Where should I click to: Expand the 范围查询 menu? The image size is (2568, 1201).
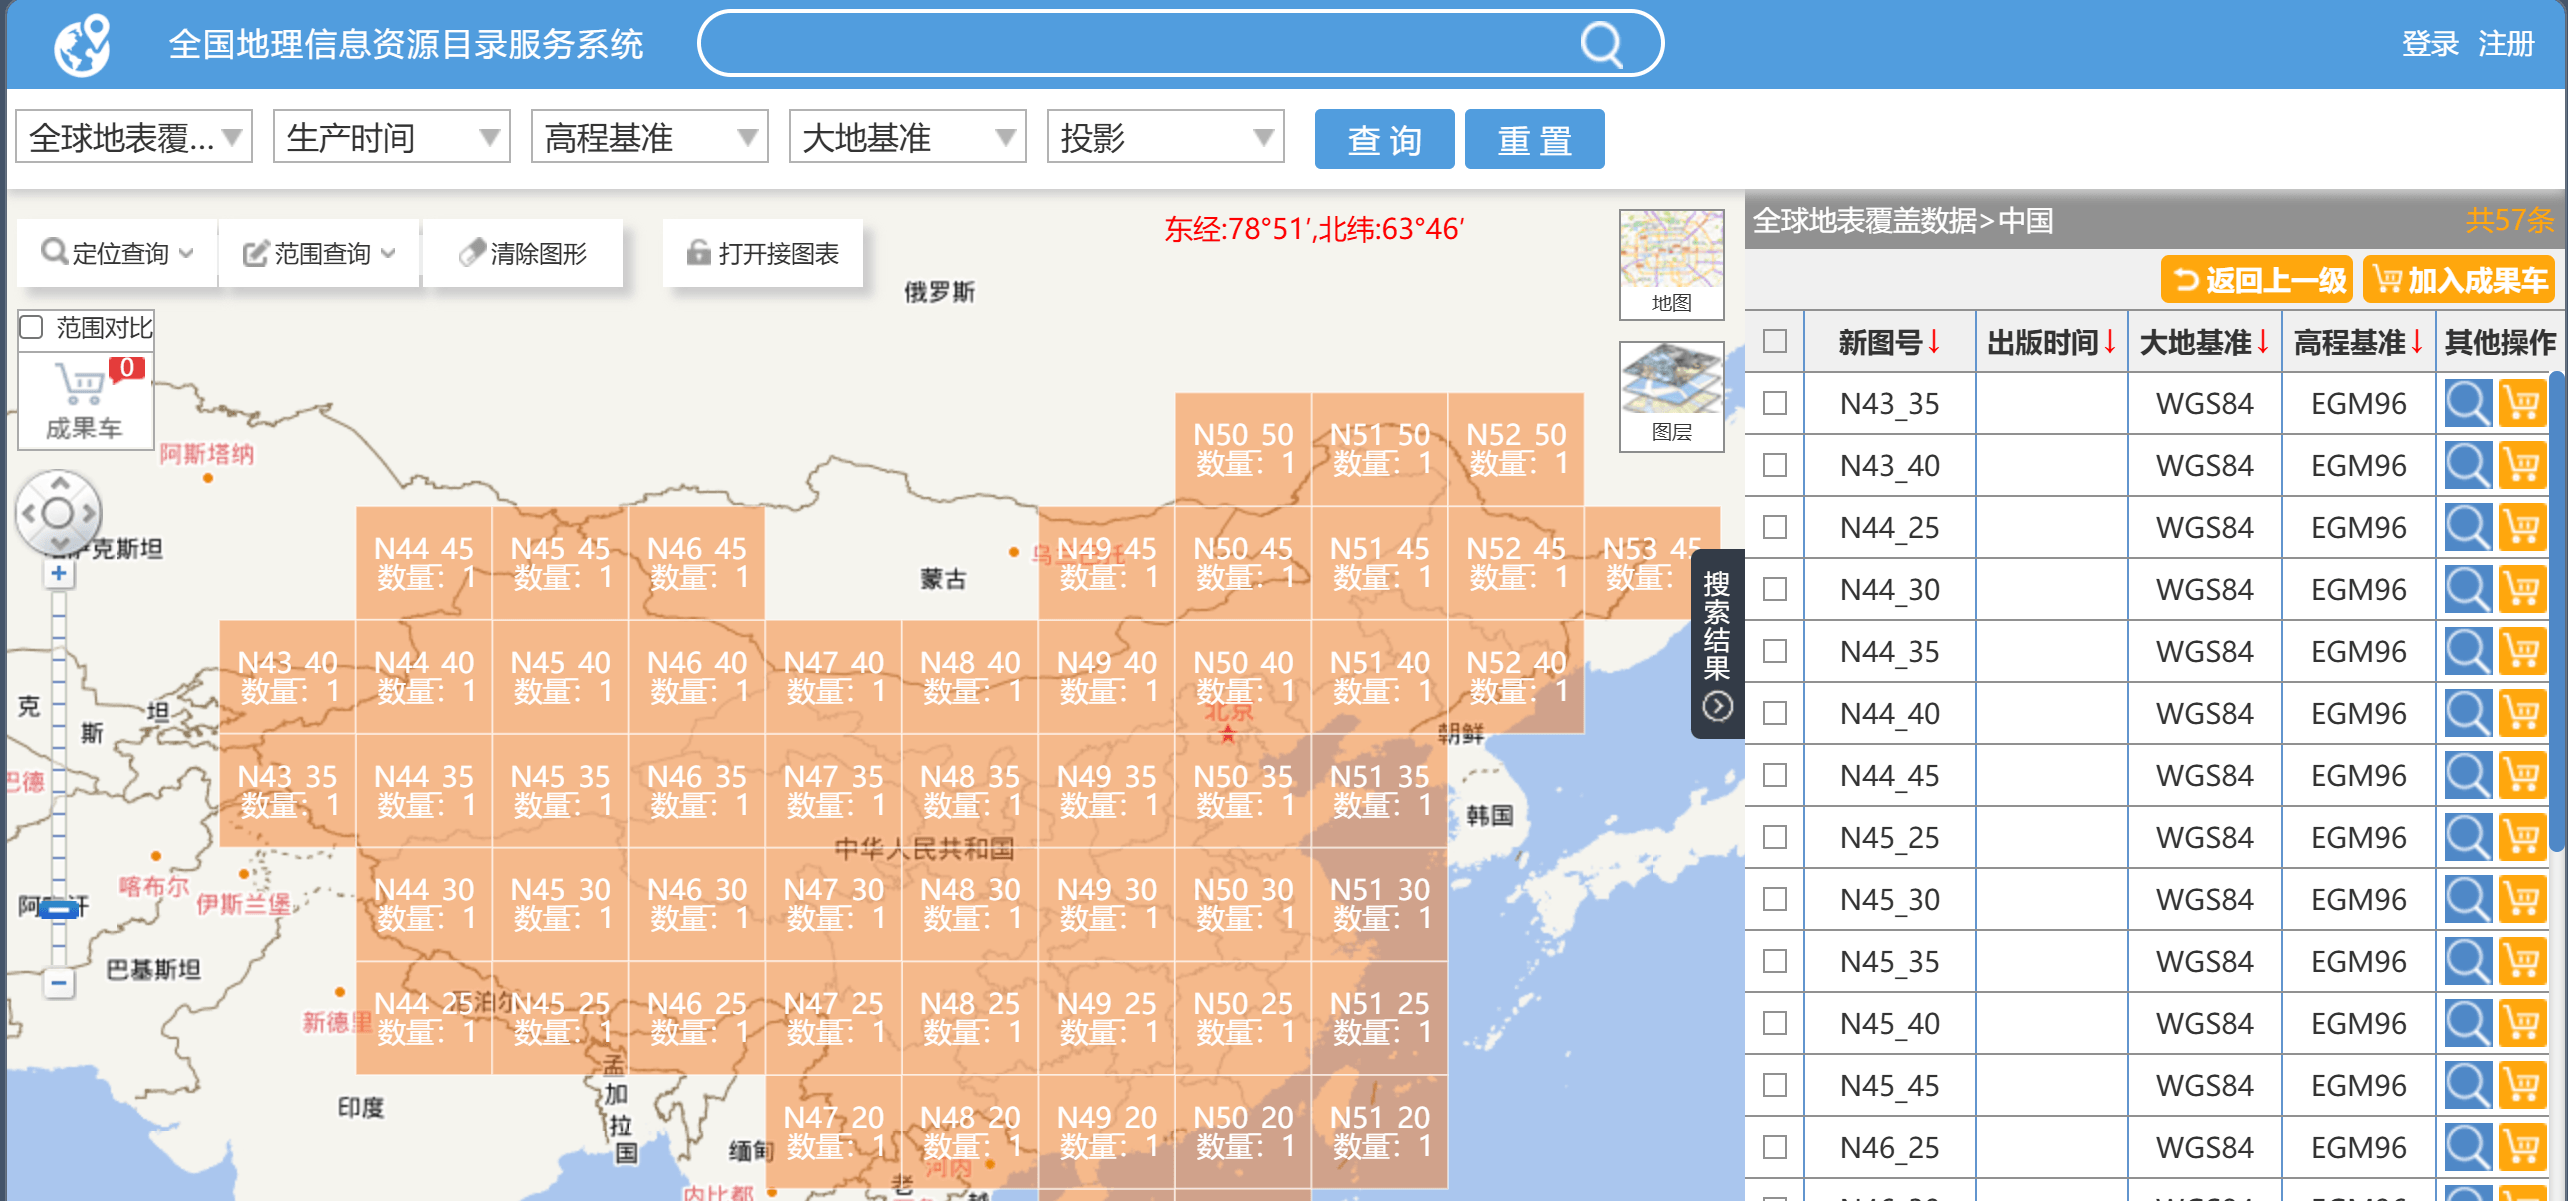pos(320,253)
